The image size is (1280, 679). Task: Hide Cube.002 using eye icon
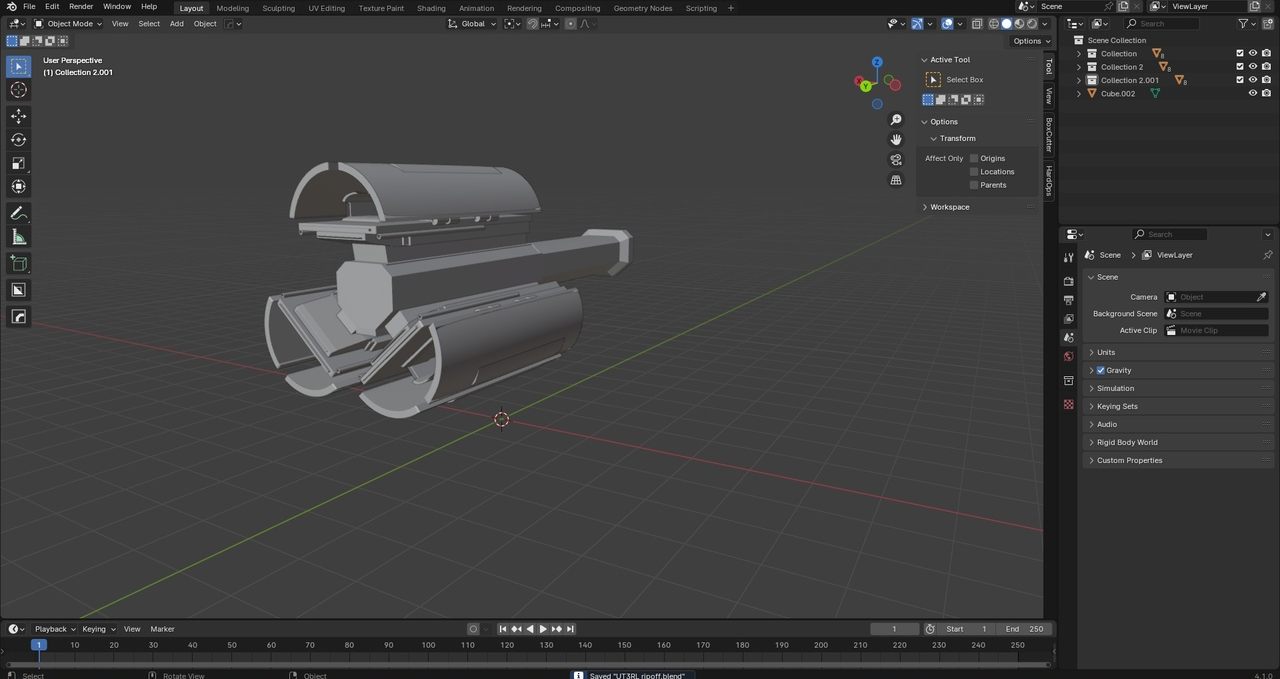(x=1252, y=93)
